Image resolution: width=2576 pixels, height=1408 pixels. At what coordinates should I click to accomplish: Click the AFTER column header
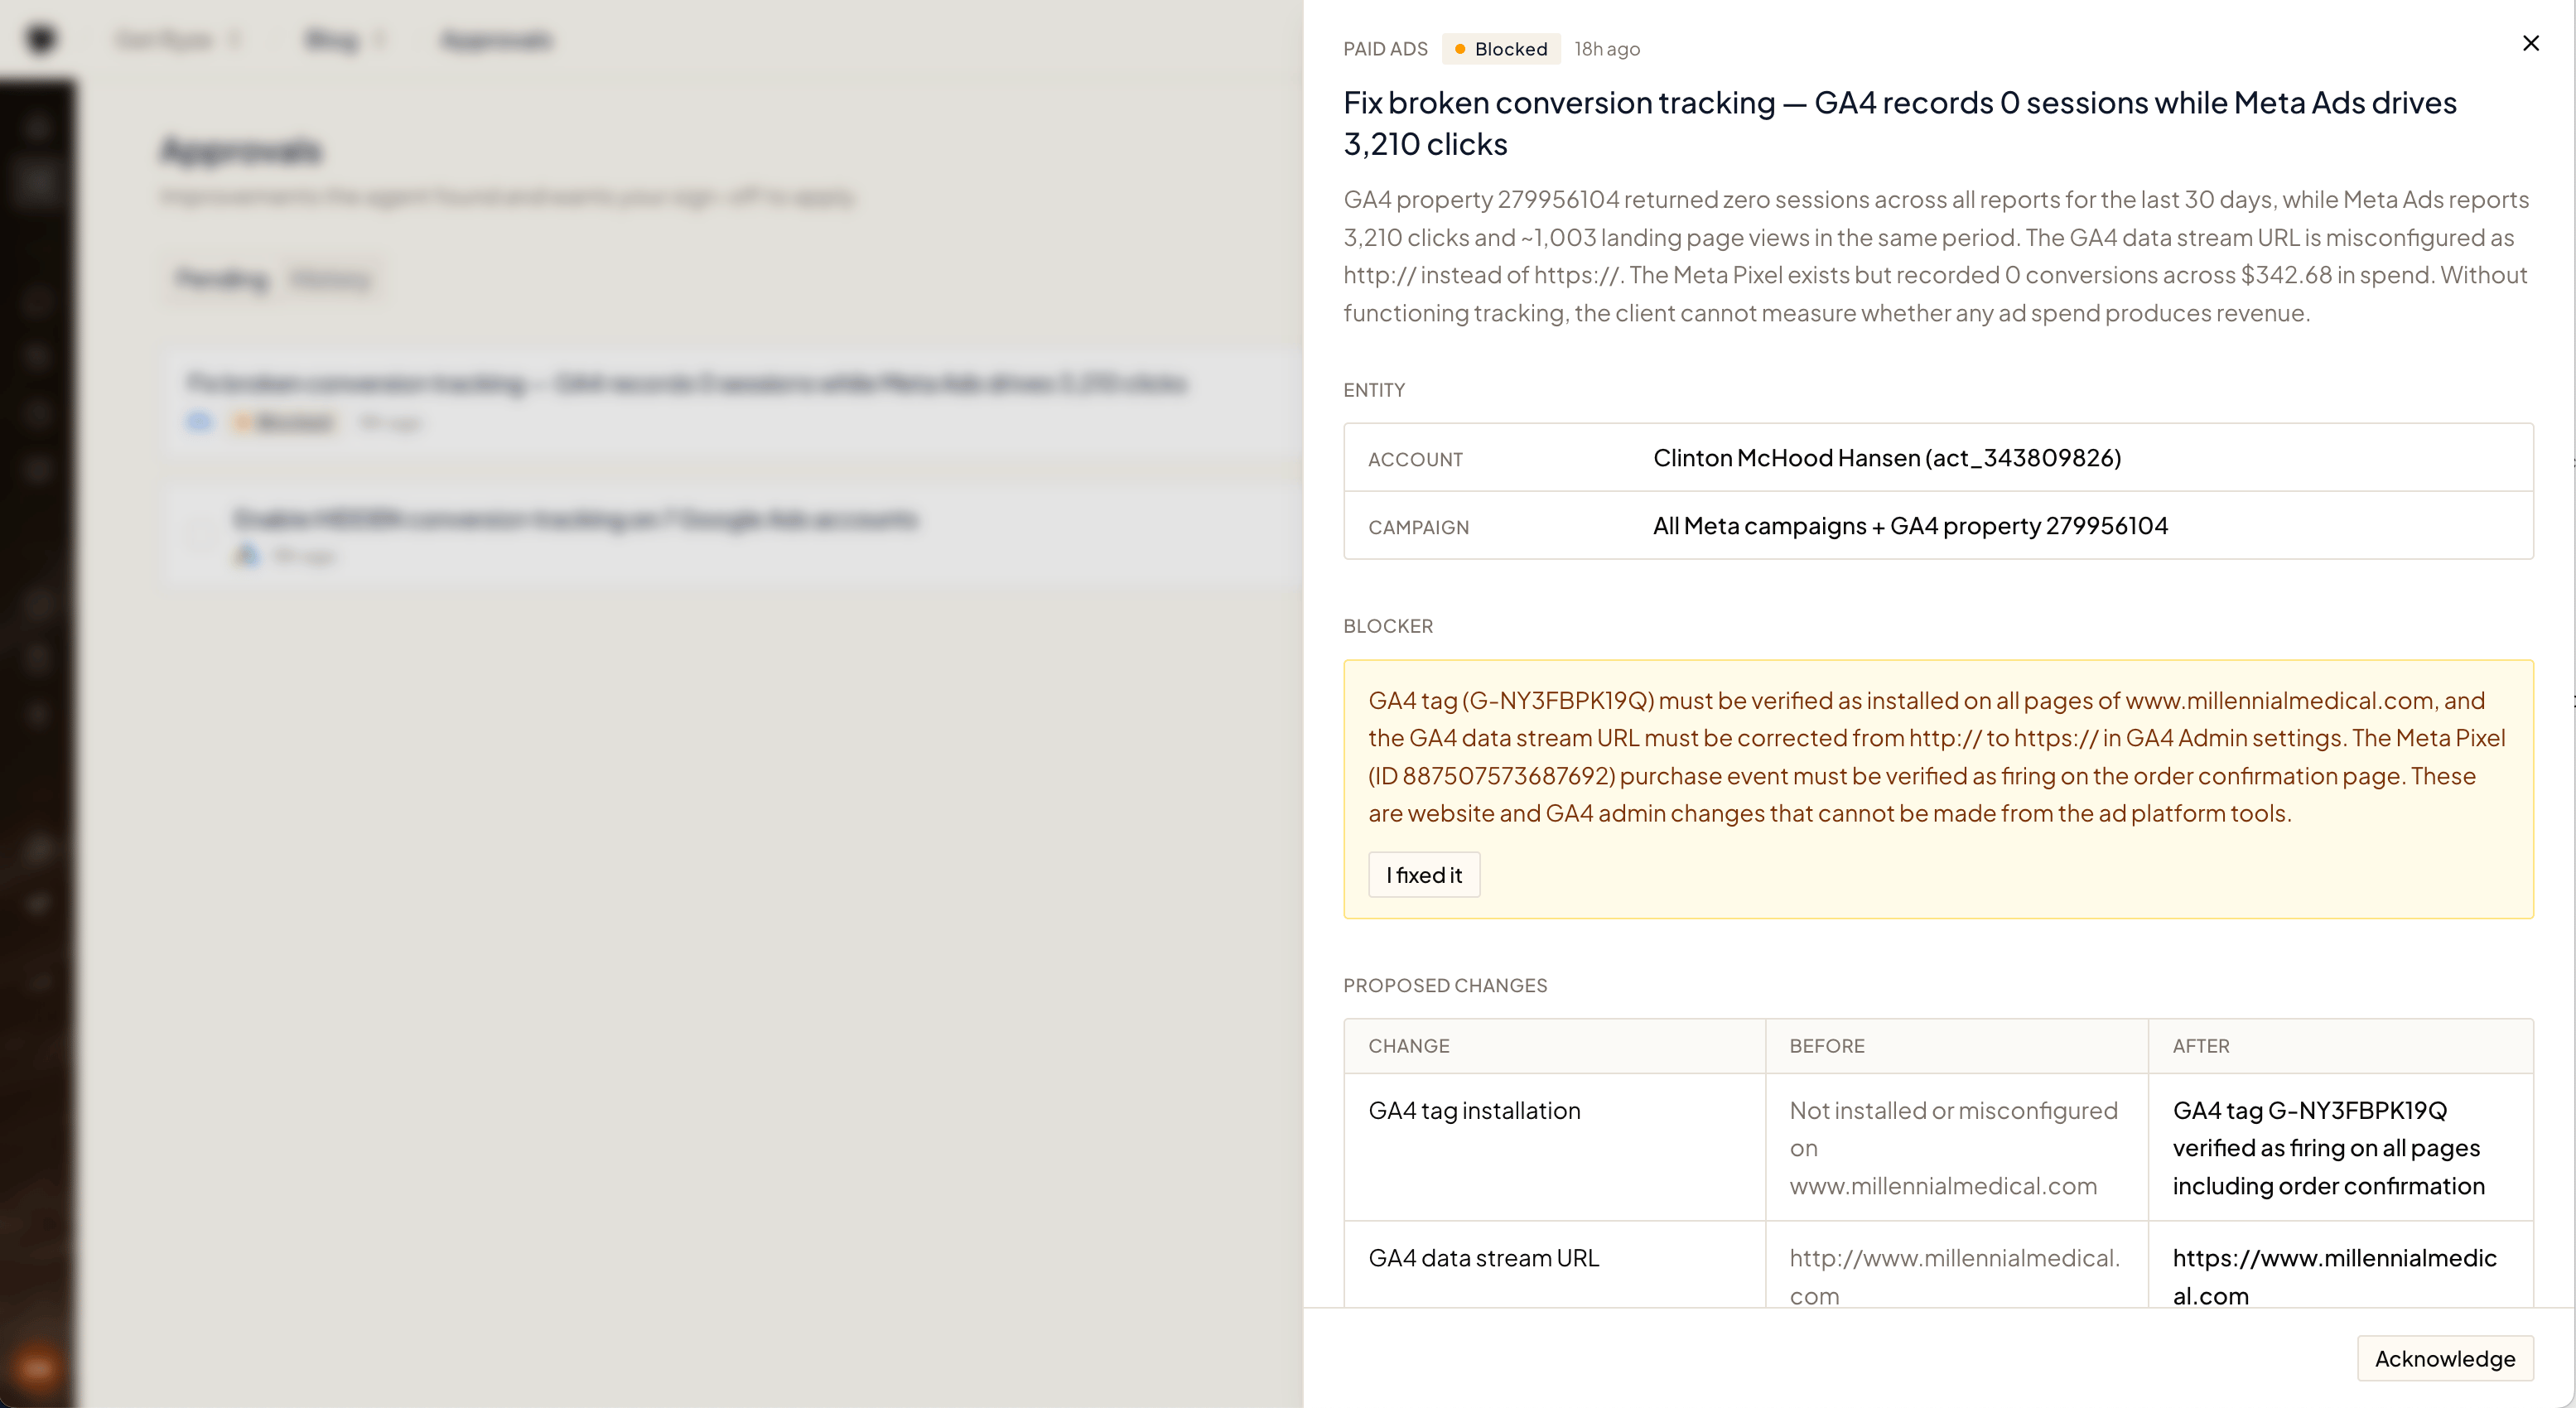[2200, 1046]
